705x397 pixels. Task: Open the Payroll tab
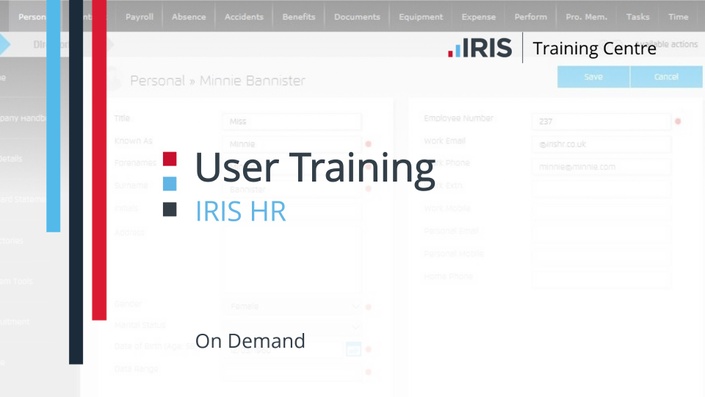tap(139, 17)
